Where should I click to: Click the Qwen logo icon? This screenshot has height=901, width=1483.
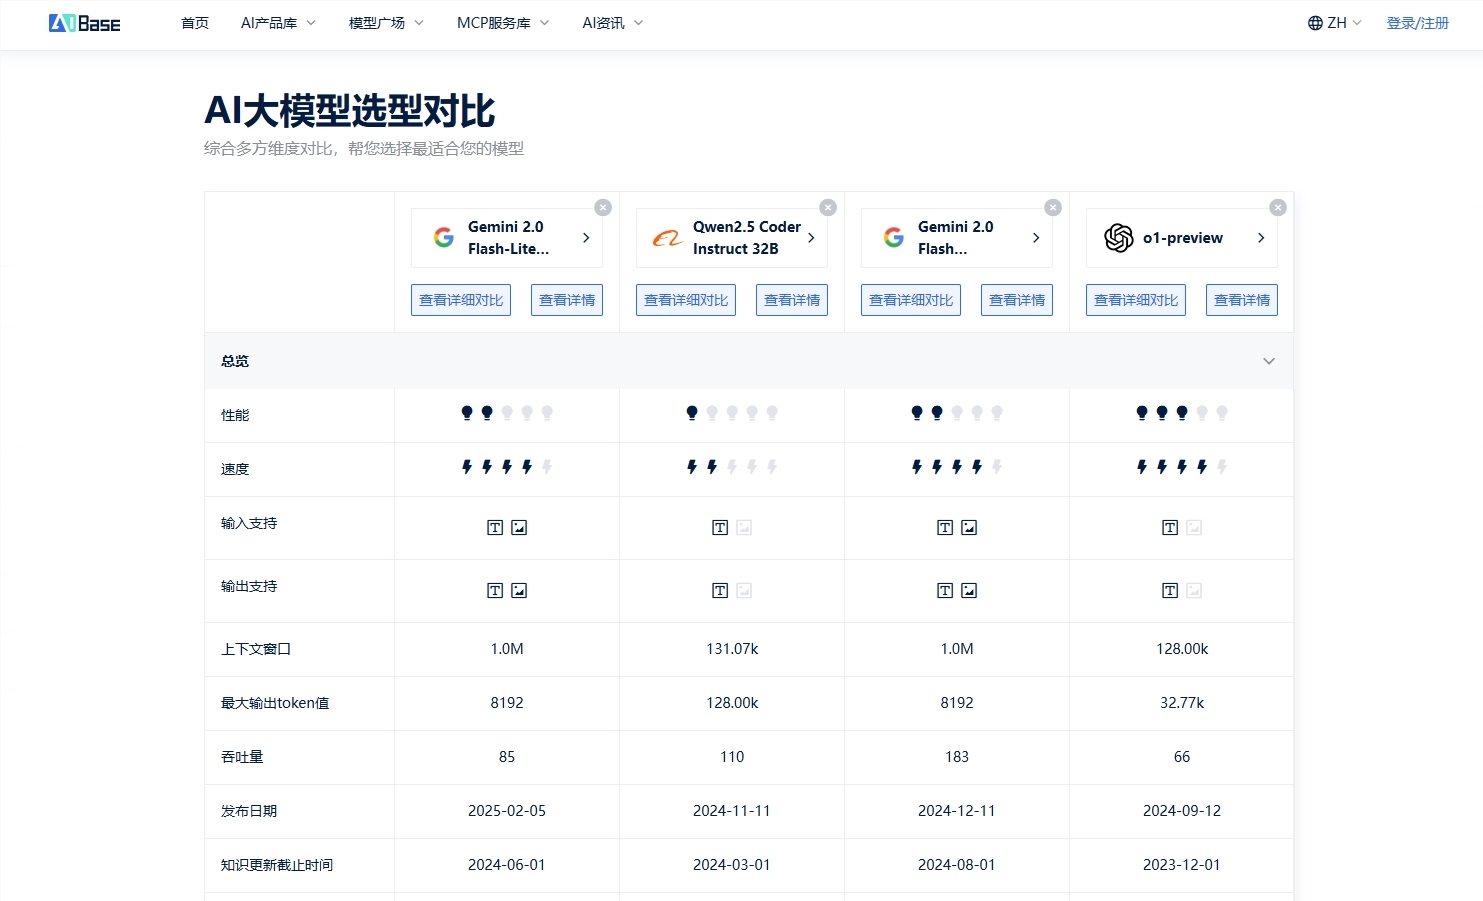(667, 238)
